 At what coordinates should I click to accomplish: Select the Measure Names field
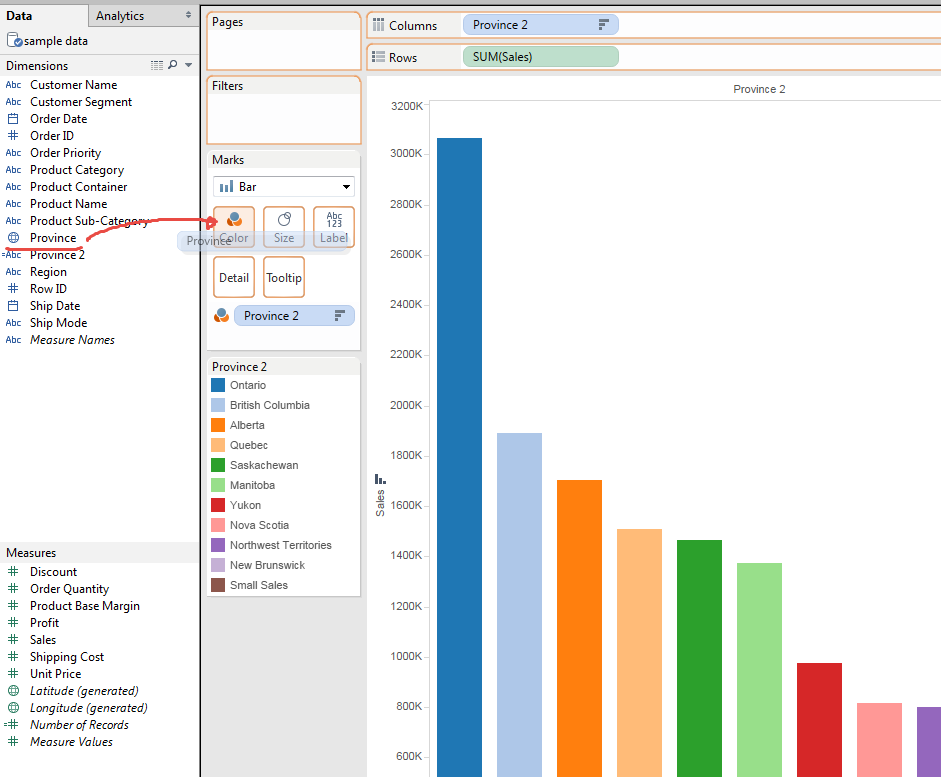72,340
